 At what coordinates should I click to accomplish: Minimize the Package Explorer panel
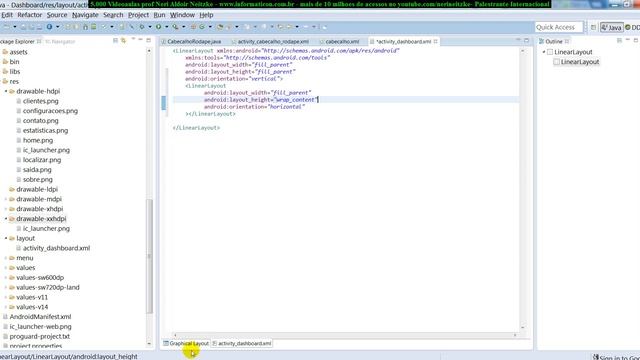pyautogui.click(x=140, y=40)
